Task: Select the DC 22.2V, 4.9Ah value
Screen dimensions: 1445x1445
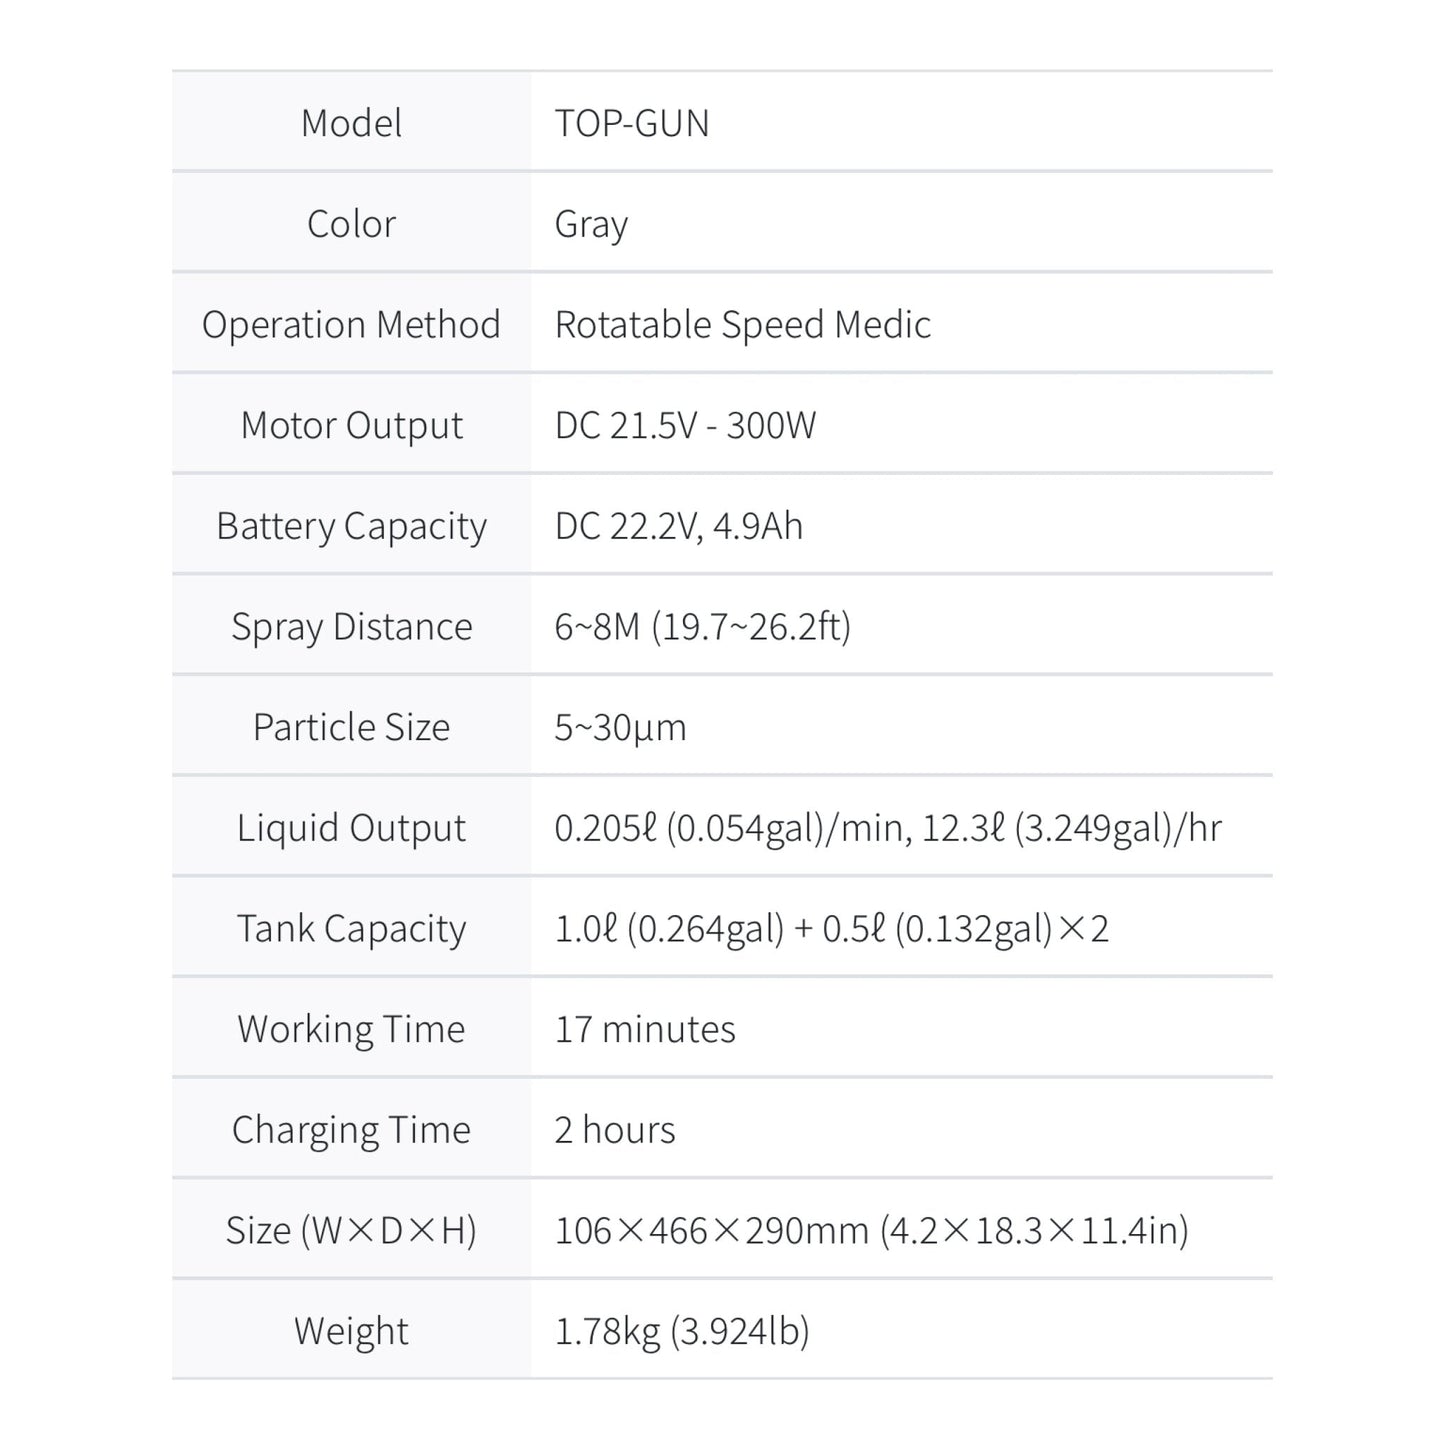Action: [x=678, y=526]
